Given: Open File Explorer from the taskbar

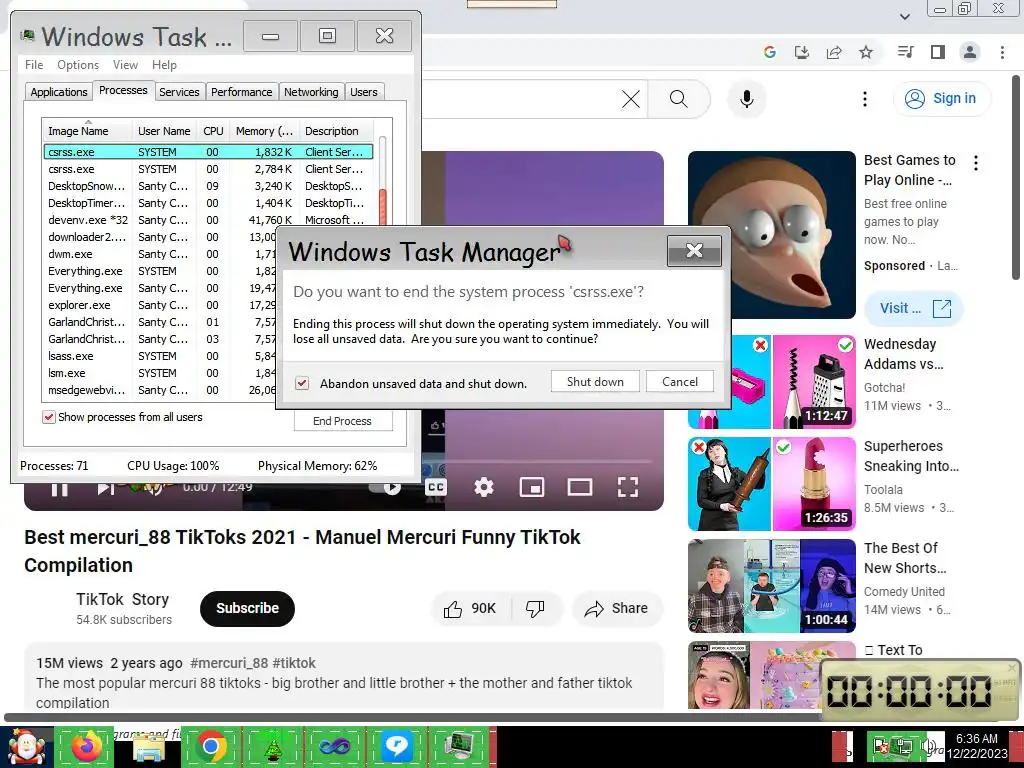Looking at the screenshot, I should tap(149, 746).
